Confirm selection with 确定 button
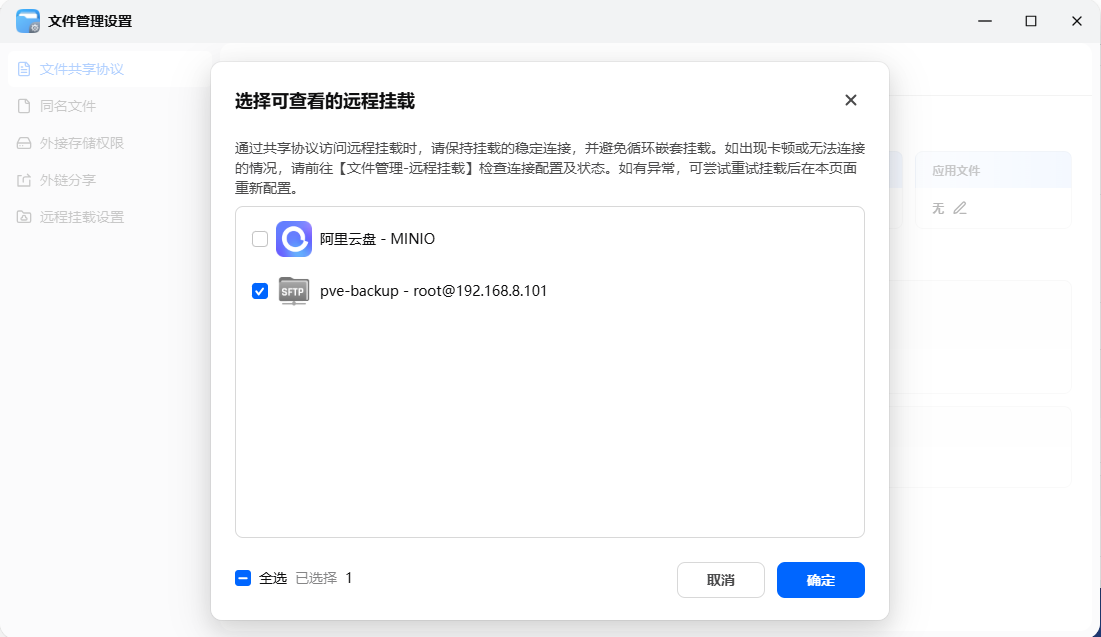This screenshot has width=1101, height=637. pos(820,580)
